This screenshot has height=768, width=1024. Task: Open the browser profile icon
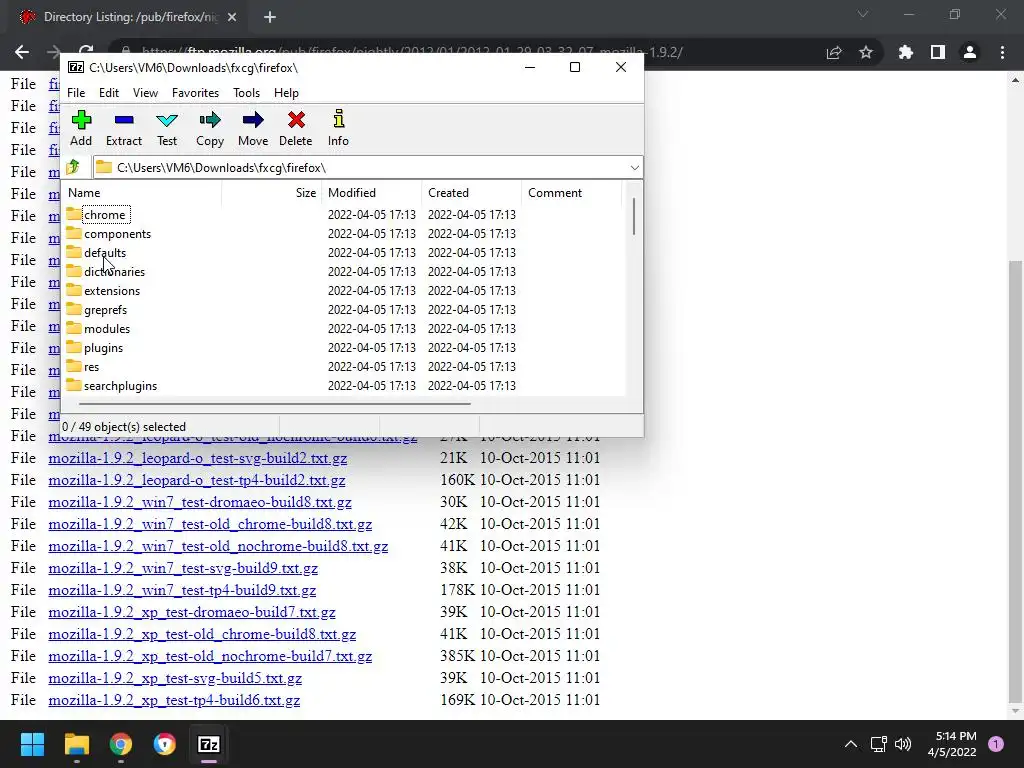[970, 52]
